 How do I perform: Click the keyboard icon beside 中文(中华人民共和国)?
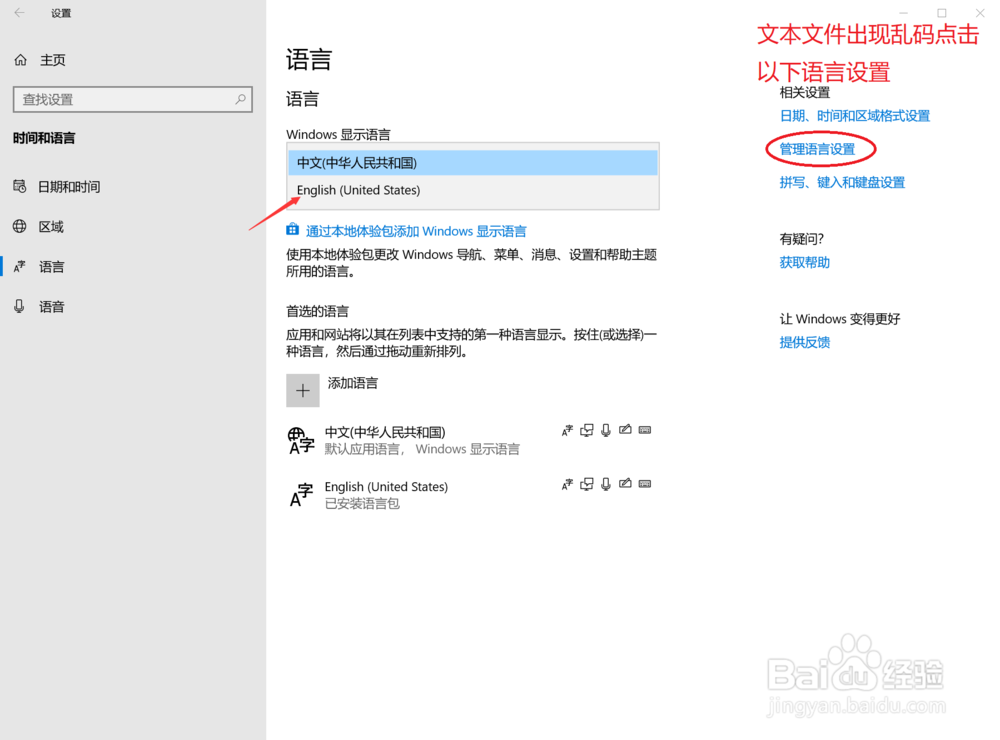645,430
